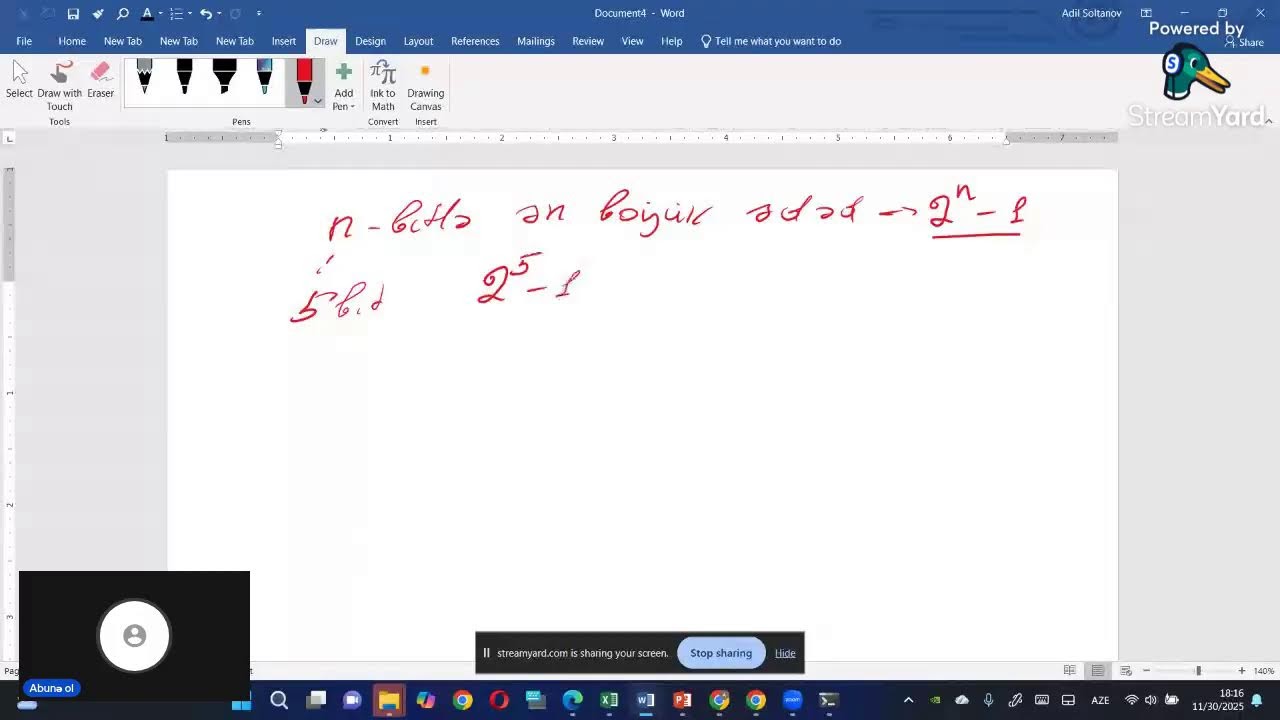
Task: Open Task View on the taskbar
Action: pos(316,700)
